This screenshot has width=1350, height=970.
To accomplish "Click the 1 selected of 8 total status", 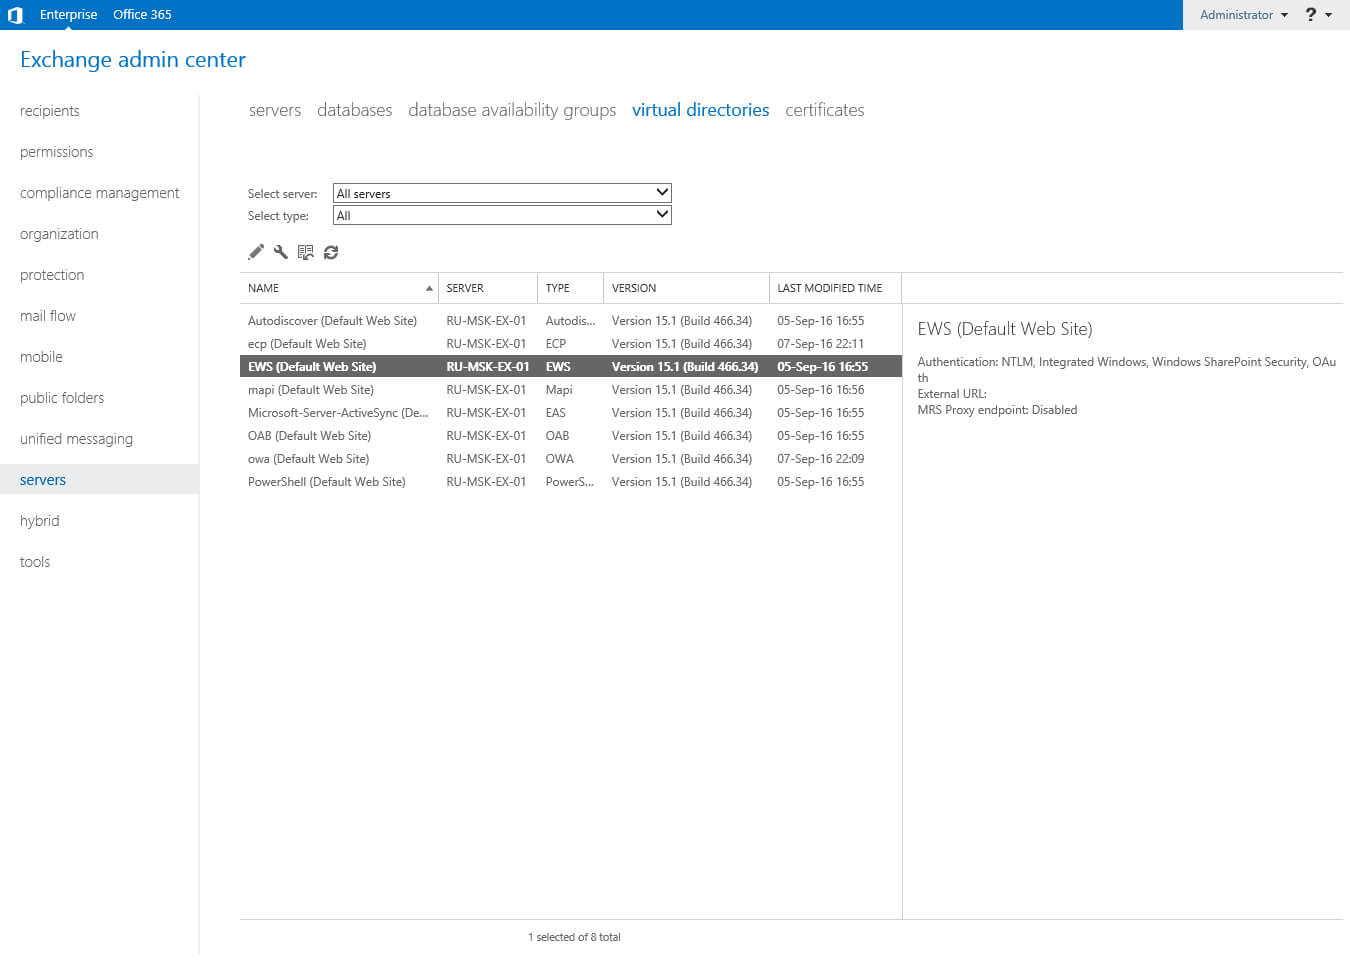I will pos(574,937).
